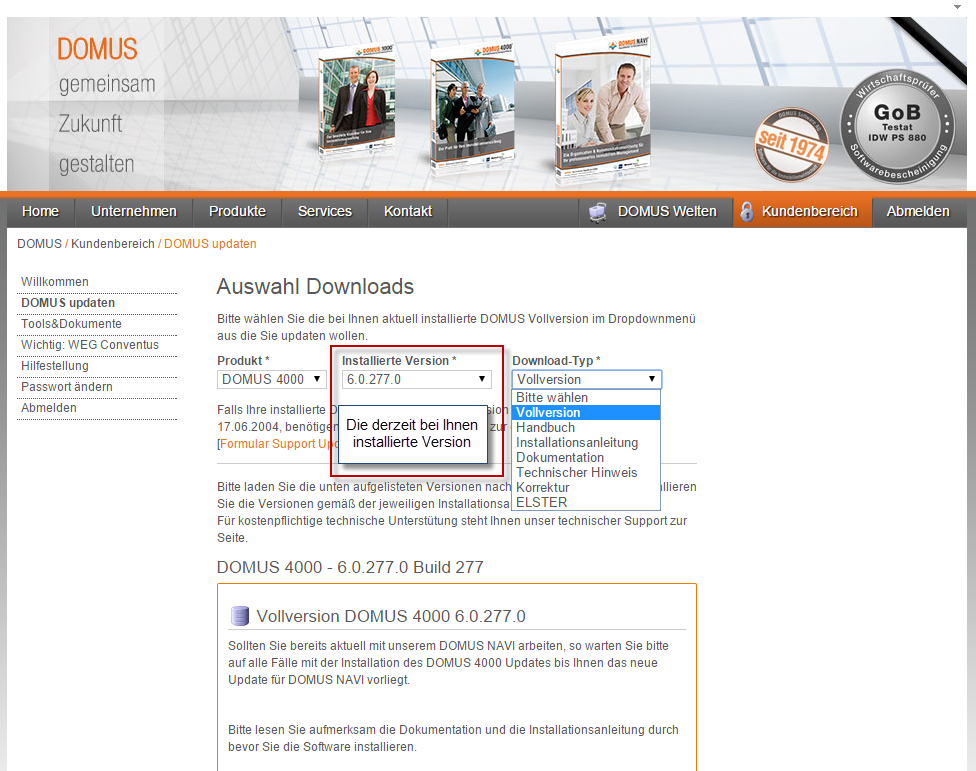Click the 'DOMUS updaten' breadcrumb
Viewport: 976px width, 771px height.
pos(210,244)
